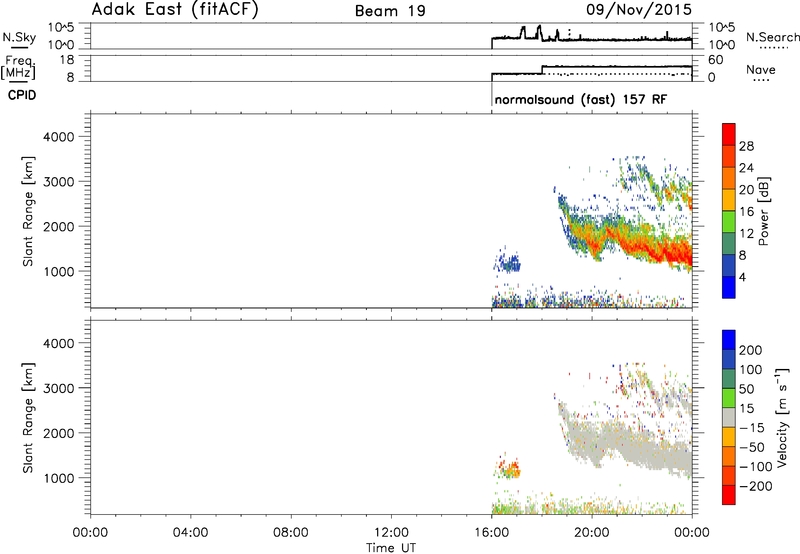Click the '60' tick on Nave axis
800x554 pixels.
pyautogui.click(x=715, y=60)
